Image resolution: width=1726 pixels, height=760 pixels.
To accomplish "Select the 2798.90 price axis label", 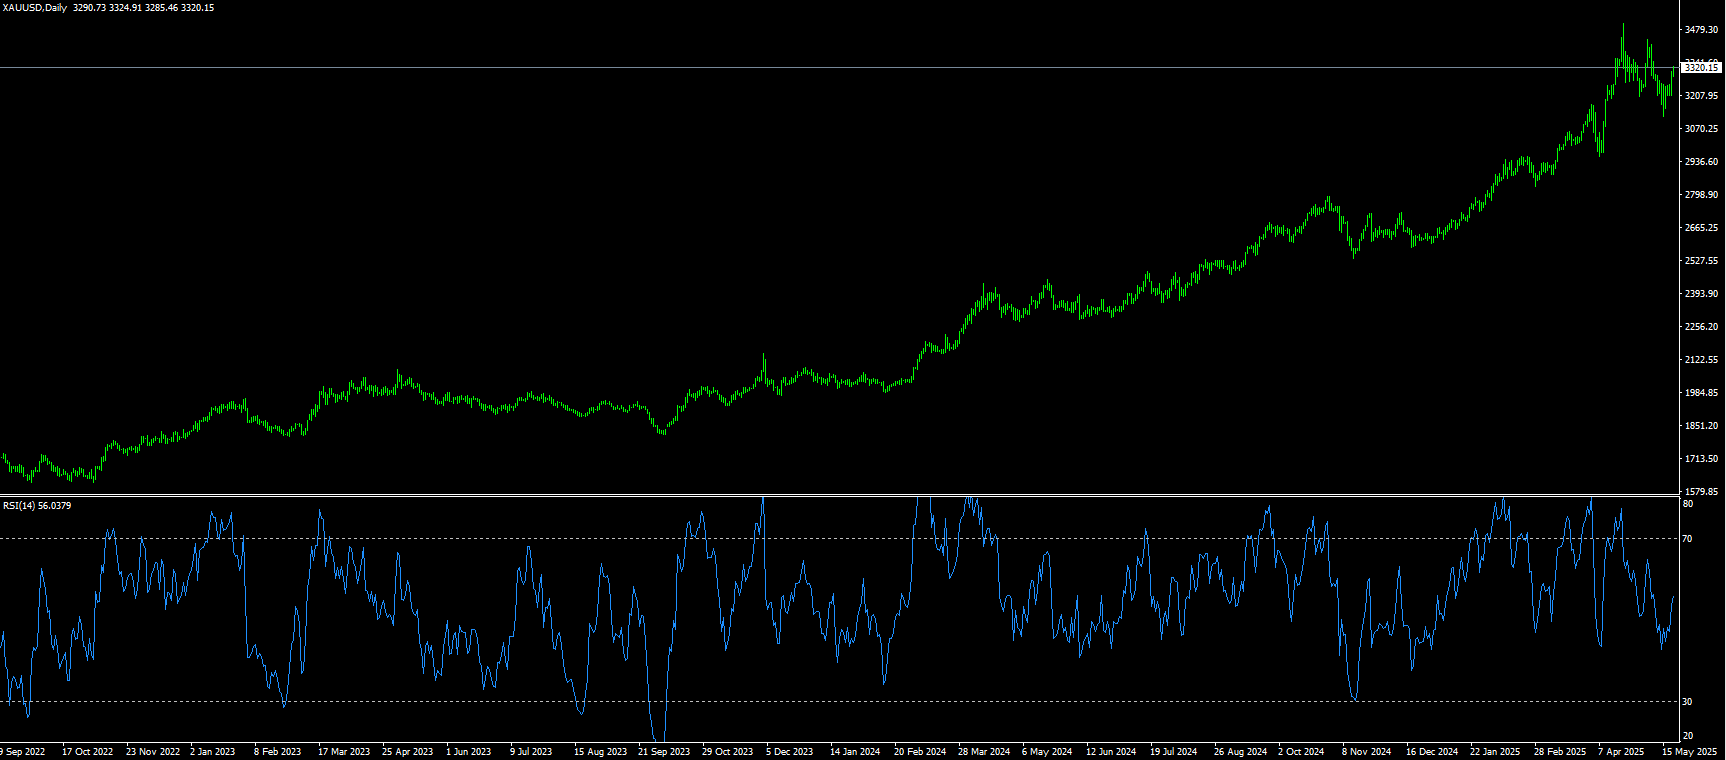I will pyautogui.click(x=1701, y=195).
